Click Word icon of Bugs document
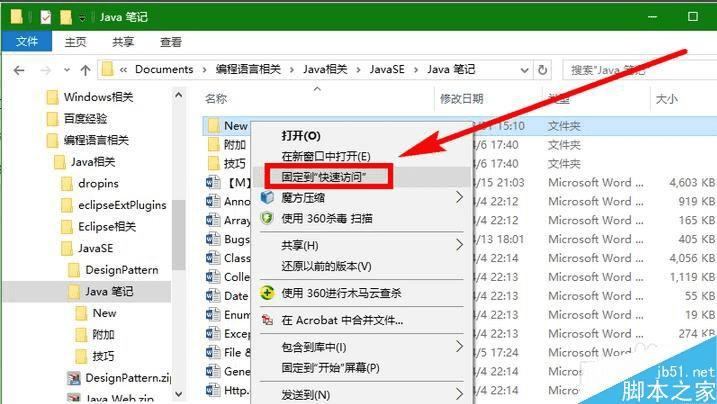The height and width of the screenshot is (404, 717). pyautogui.click(x=213, y=239)
